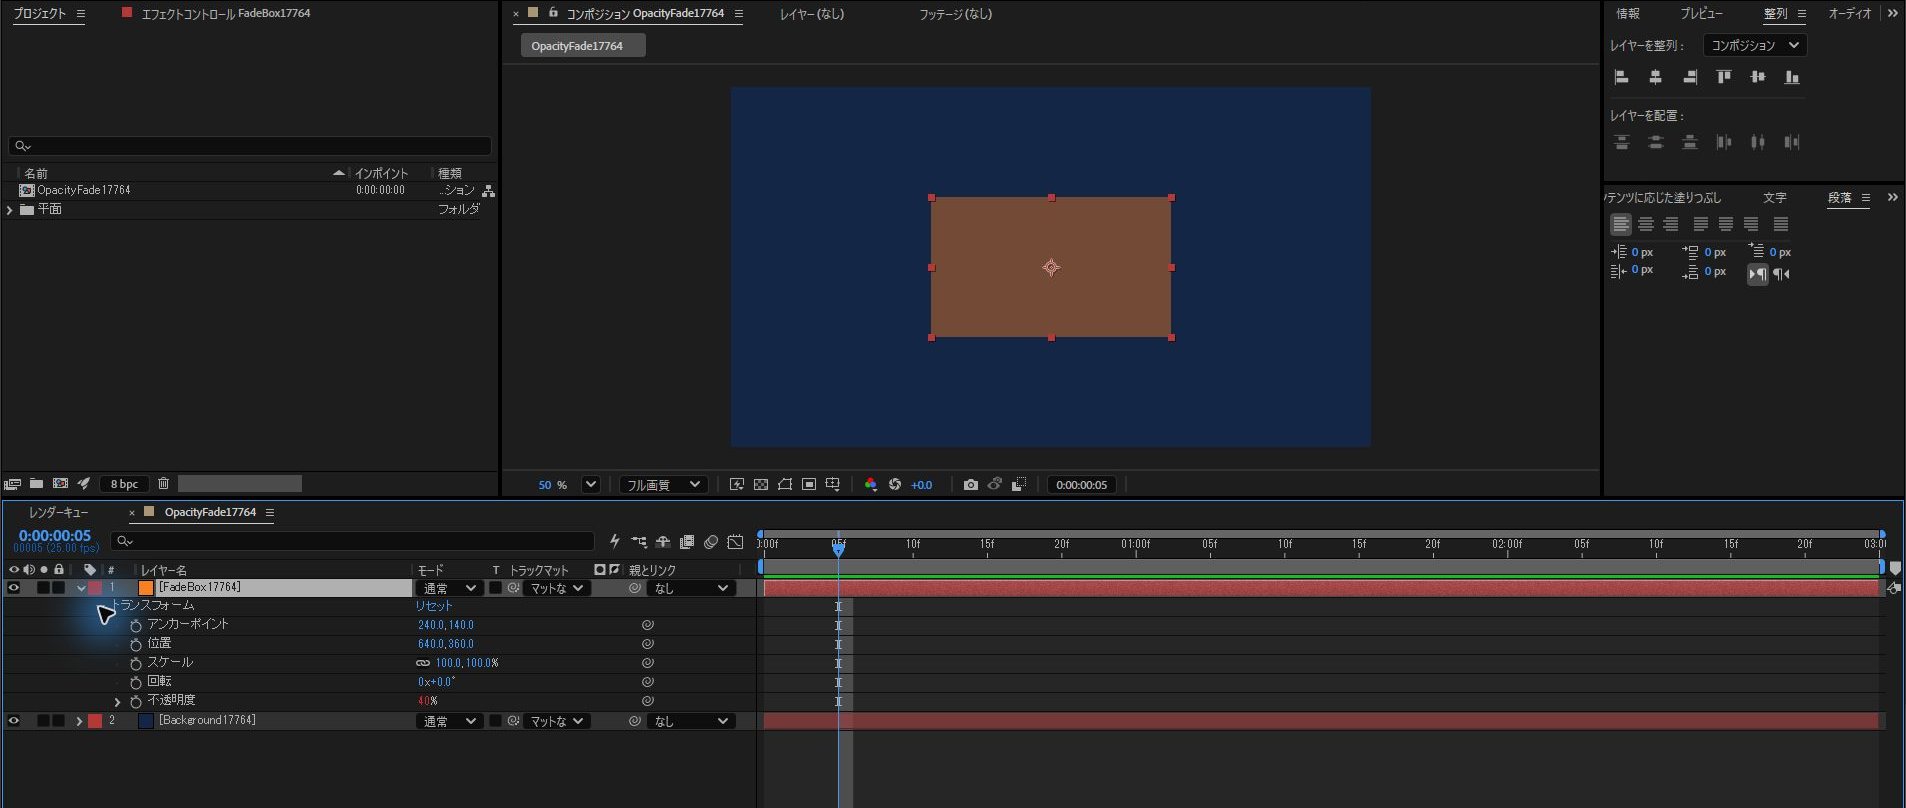Enable motion blur for the composition
1906x808 pixels.
(x=711, y=542)
